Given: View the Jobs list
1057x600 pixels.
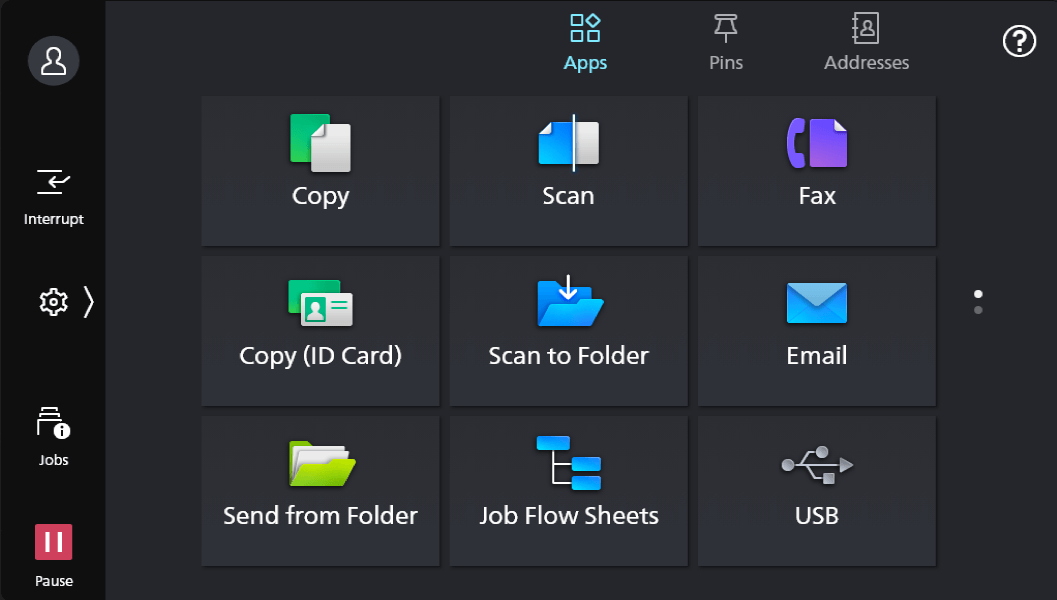Looking at the screenshot, I should point(53,435).
